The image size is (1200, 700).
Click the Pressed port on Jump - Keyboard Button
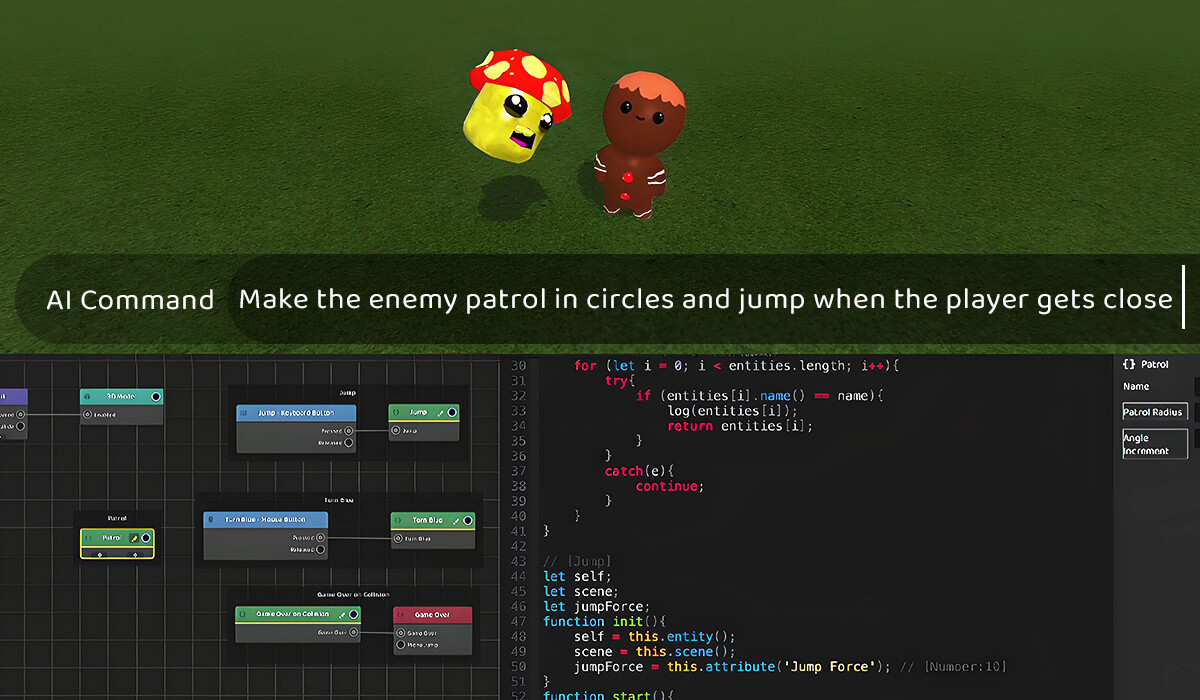pos(348,430)
